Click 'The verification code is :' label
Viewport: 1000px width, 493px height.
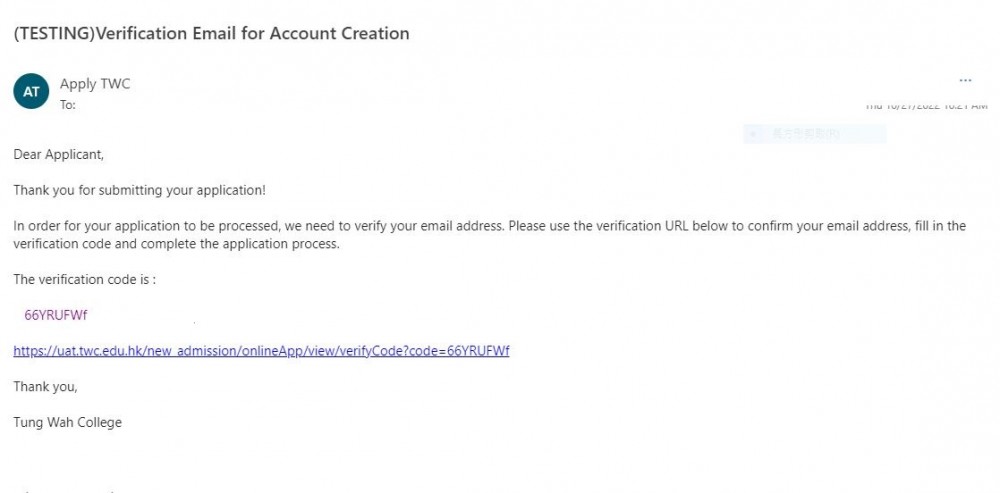[84, 280]
